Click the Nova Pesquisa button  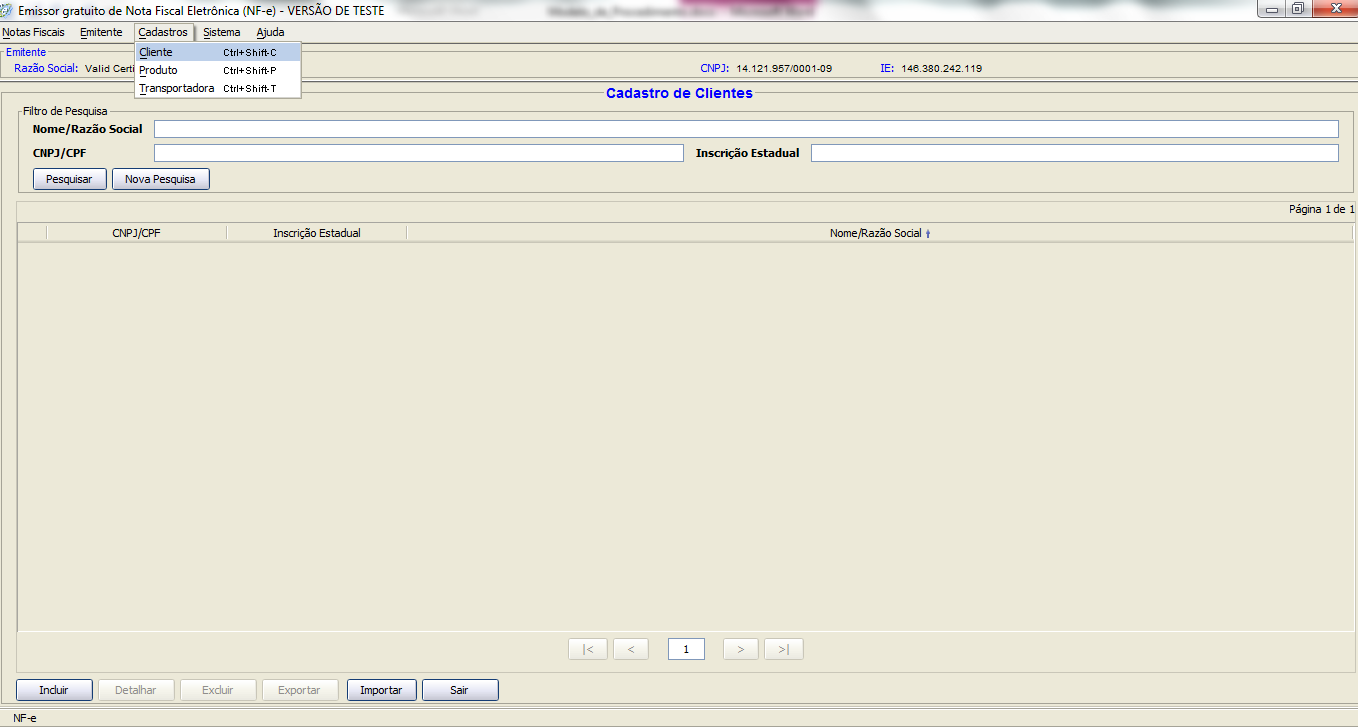click(x=160, y=179)
